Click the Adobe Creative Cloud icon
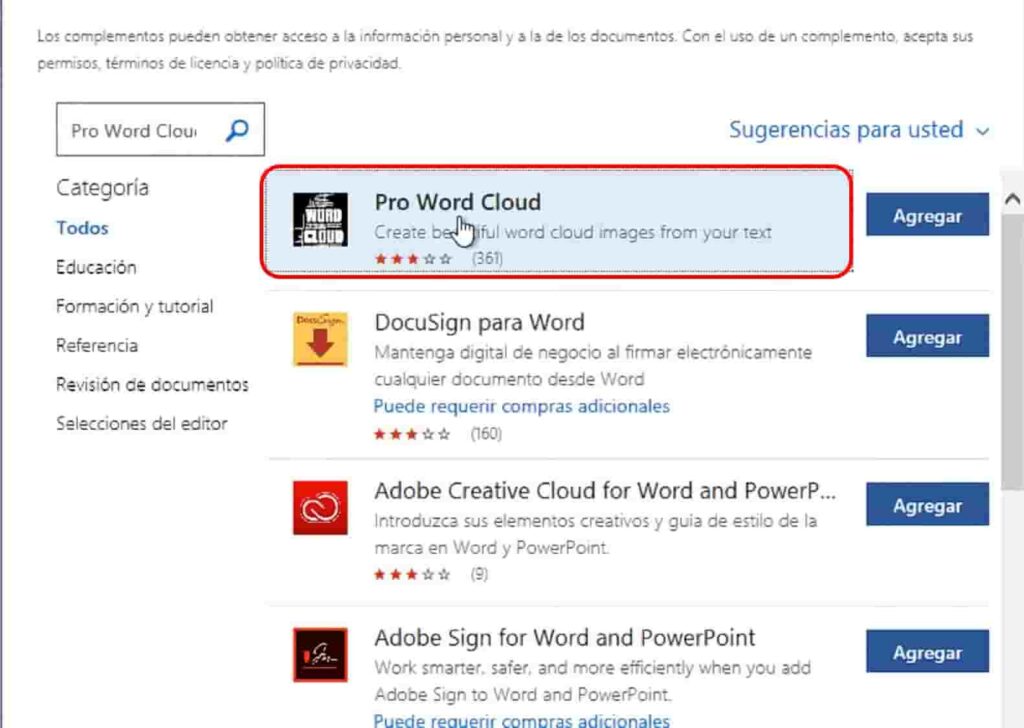The width and height of the screenshot is (1024, 728). pos(320,508)
